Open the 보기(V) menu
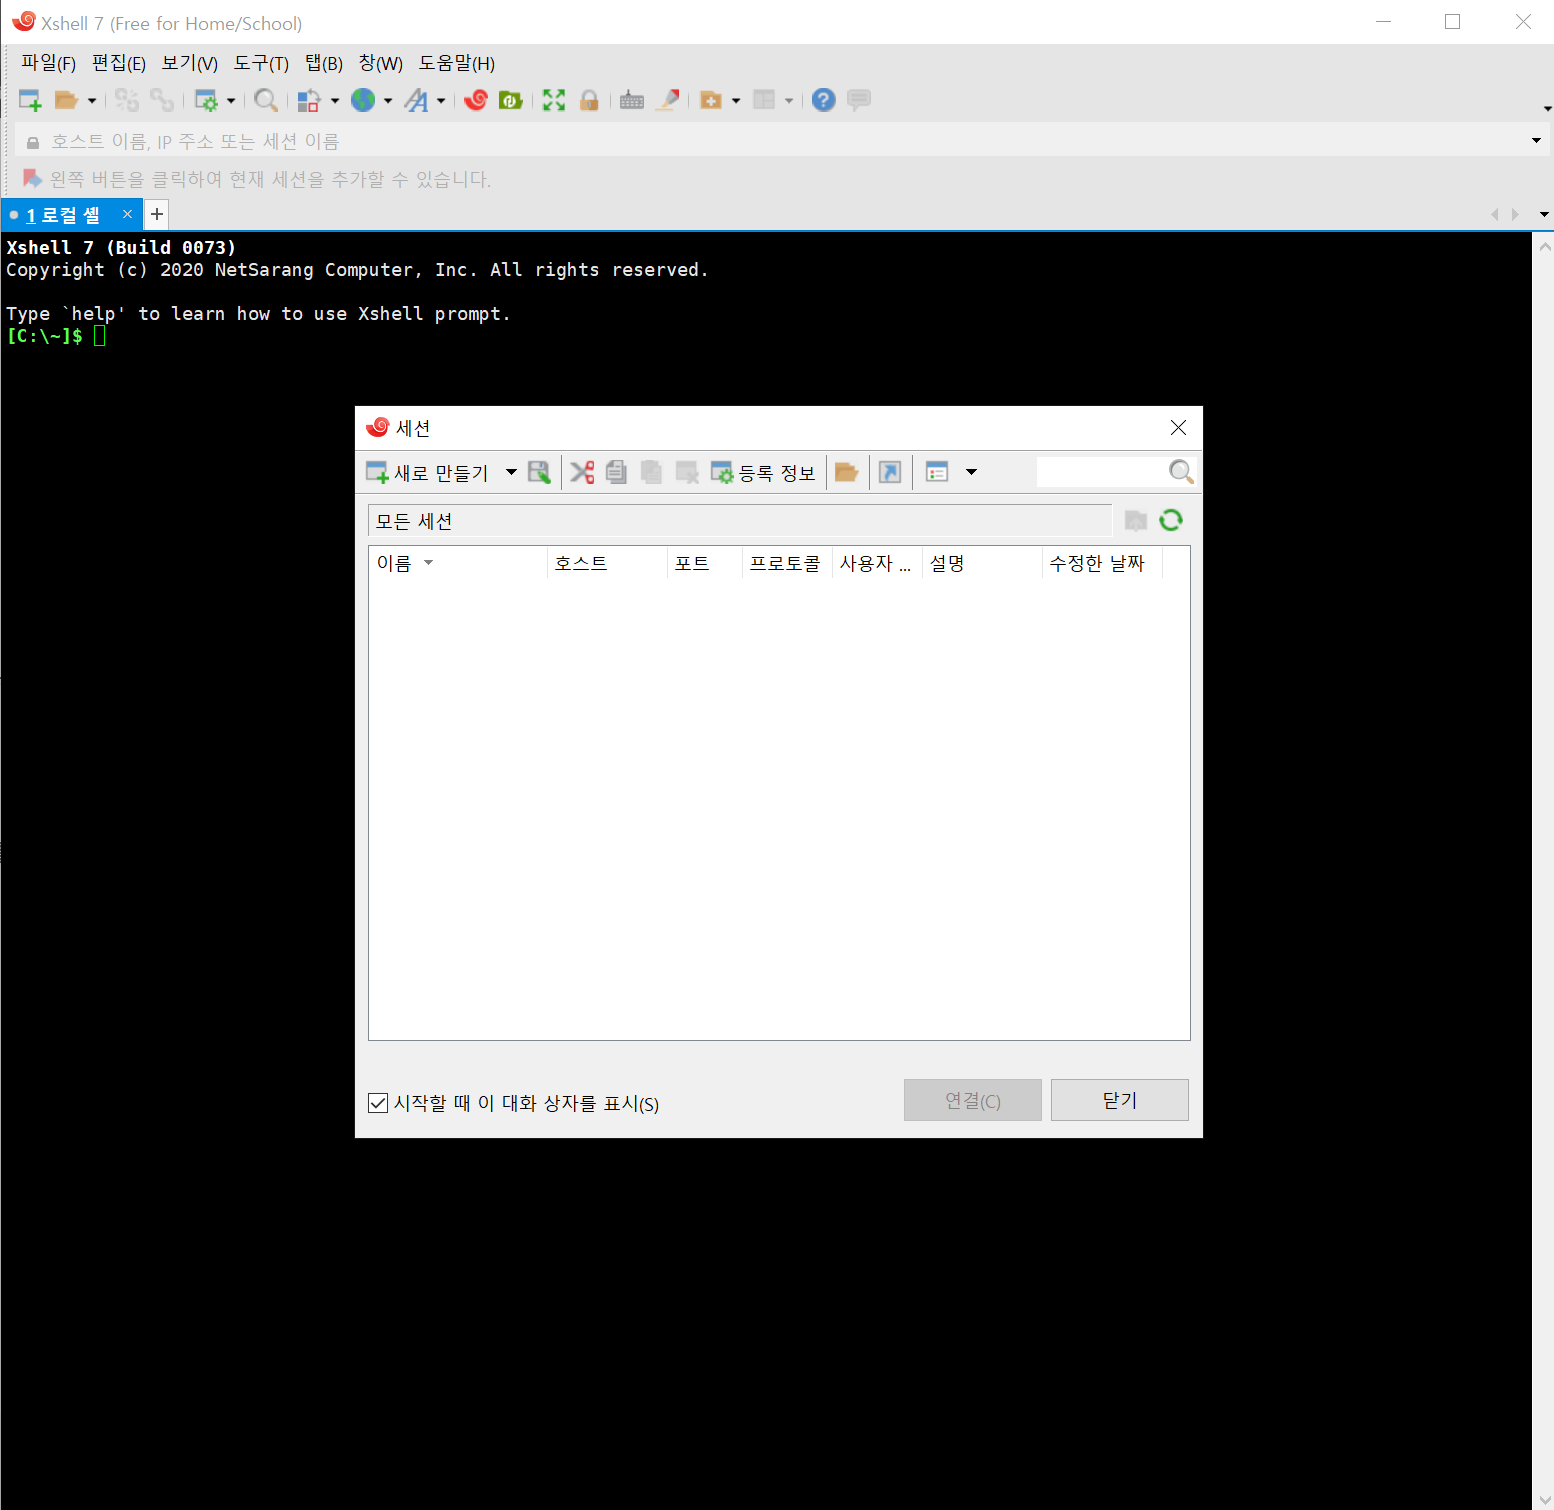The width and height of the screenshot is (1554, 1510). coord(190,63)
